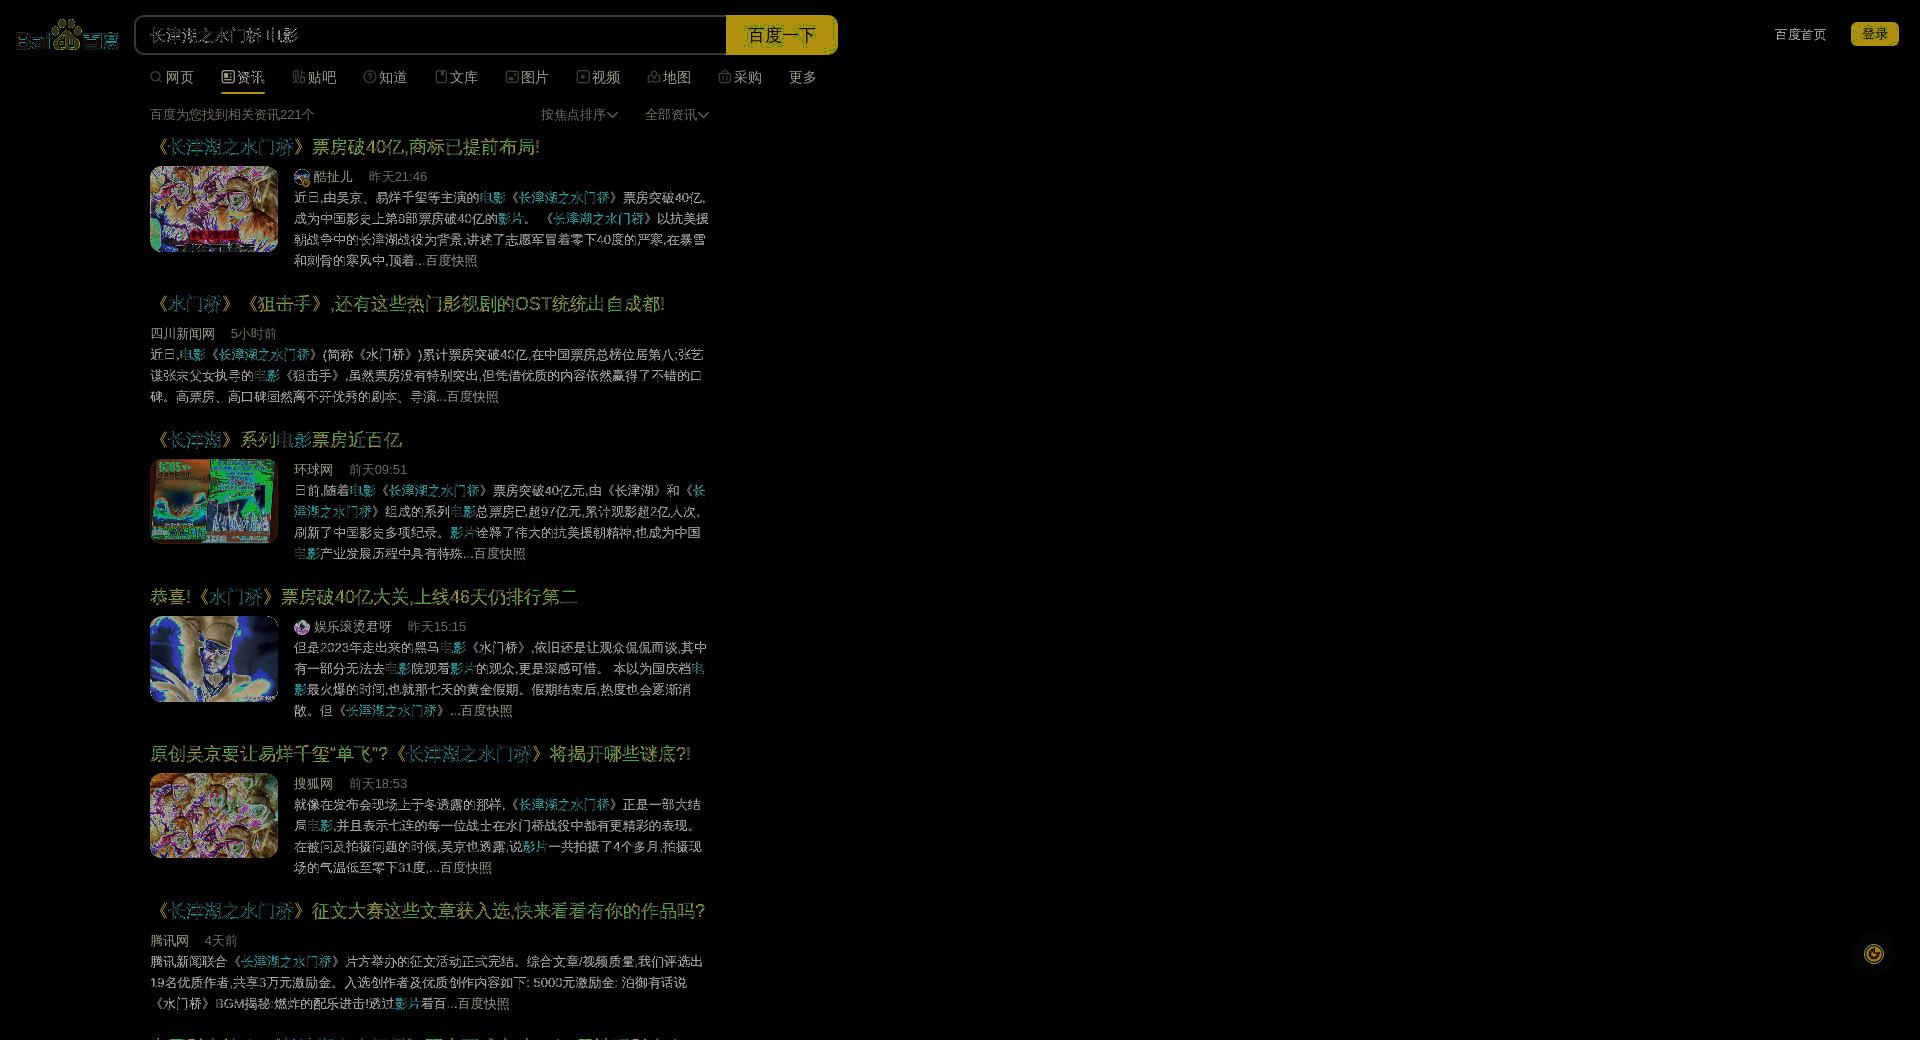
Task: Click 百度快照 under the 娱乐滚烫君呀 article
Action: [486, 711]
